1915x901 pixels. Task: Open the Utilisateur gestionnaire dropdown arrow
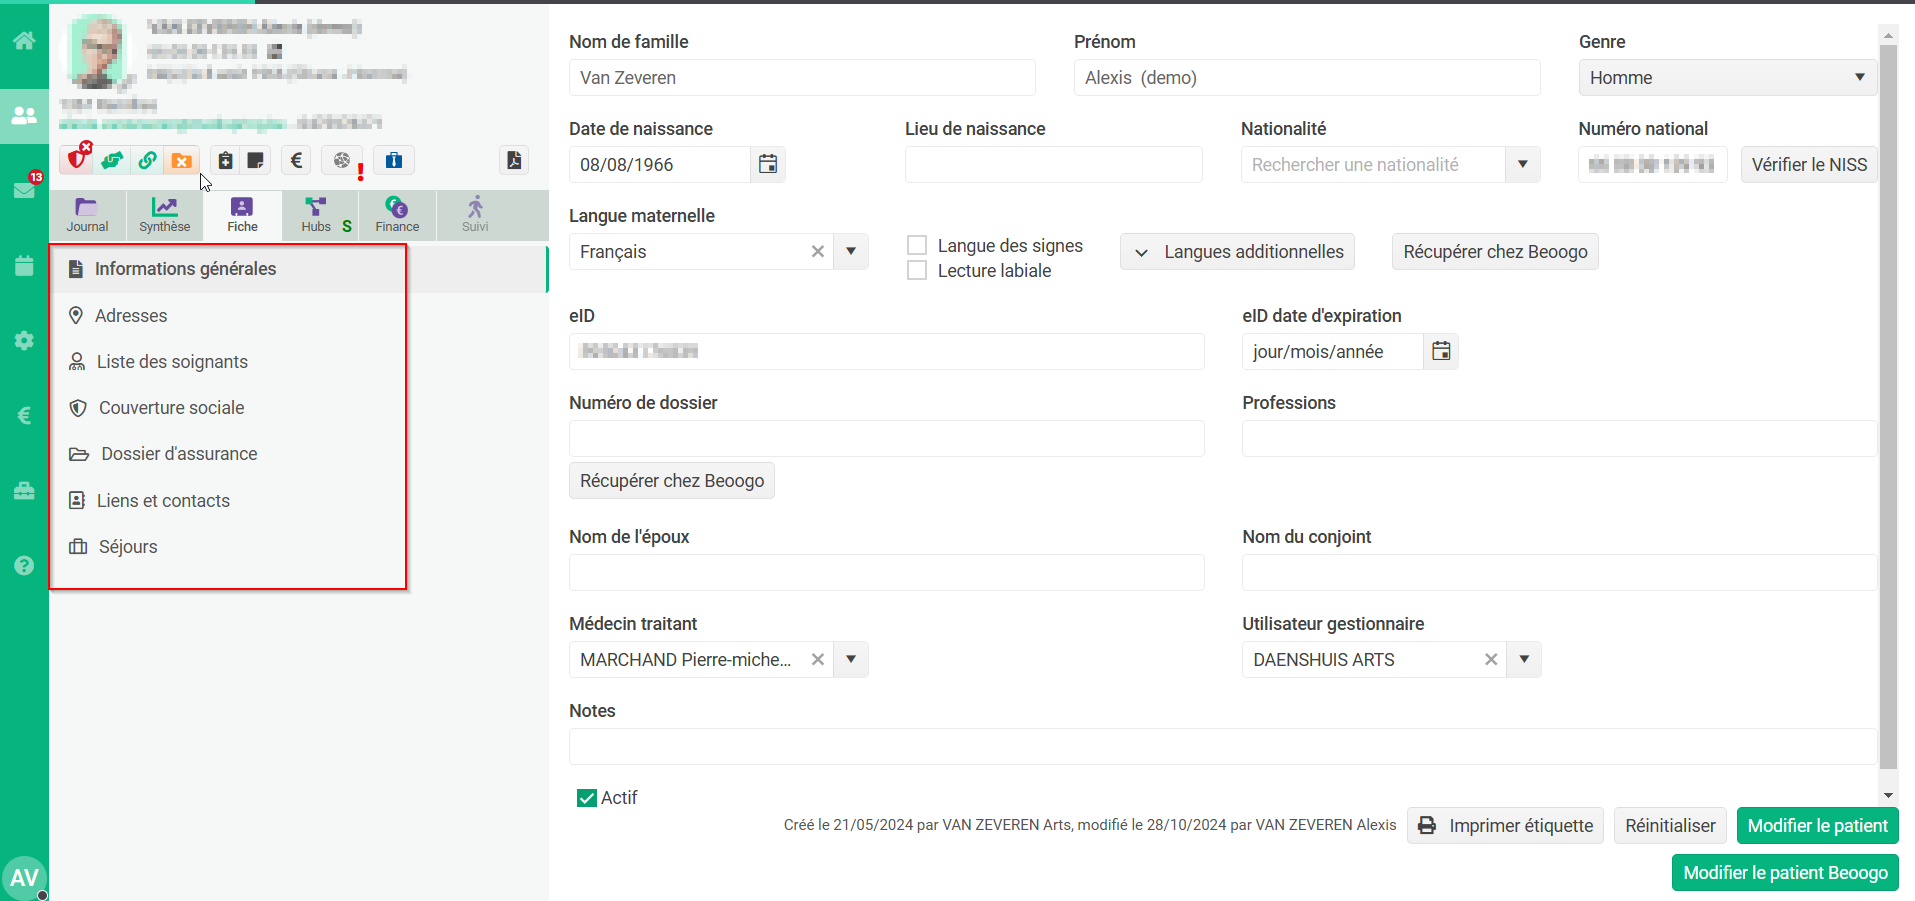pos(1524,659)
